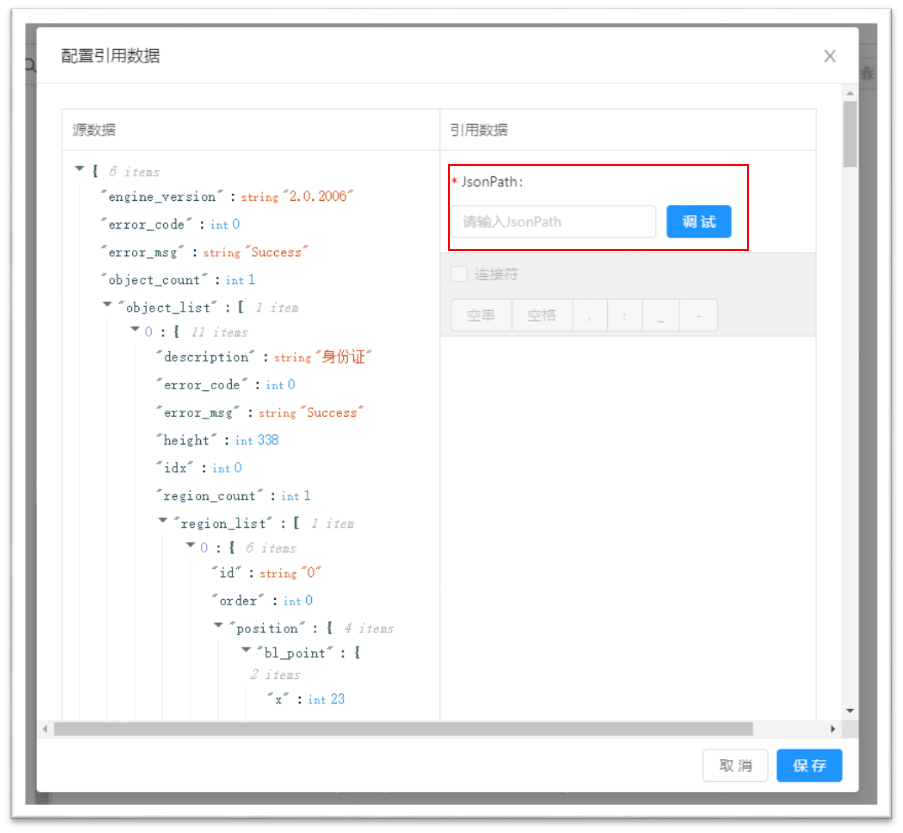Screen dimensions: 903x833
Task: Click the horizontal scrollbar thumb
Action: pos(403,729)
